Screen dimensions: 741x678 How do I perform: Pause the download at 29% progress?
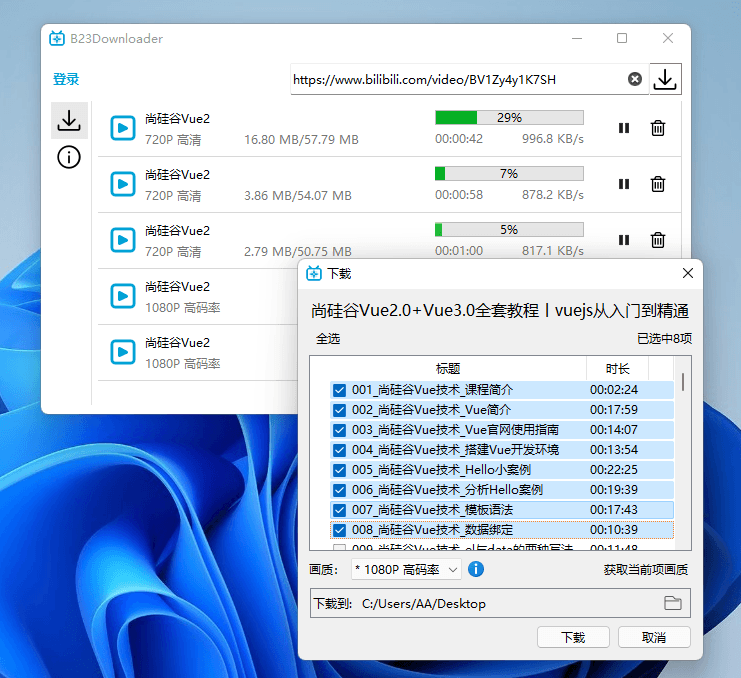[624, 128]
